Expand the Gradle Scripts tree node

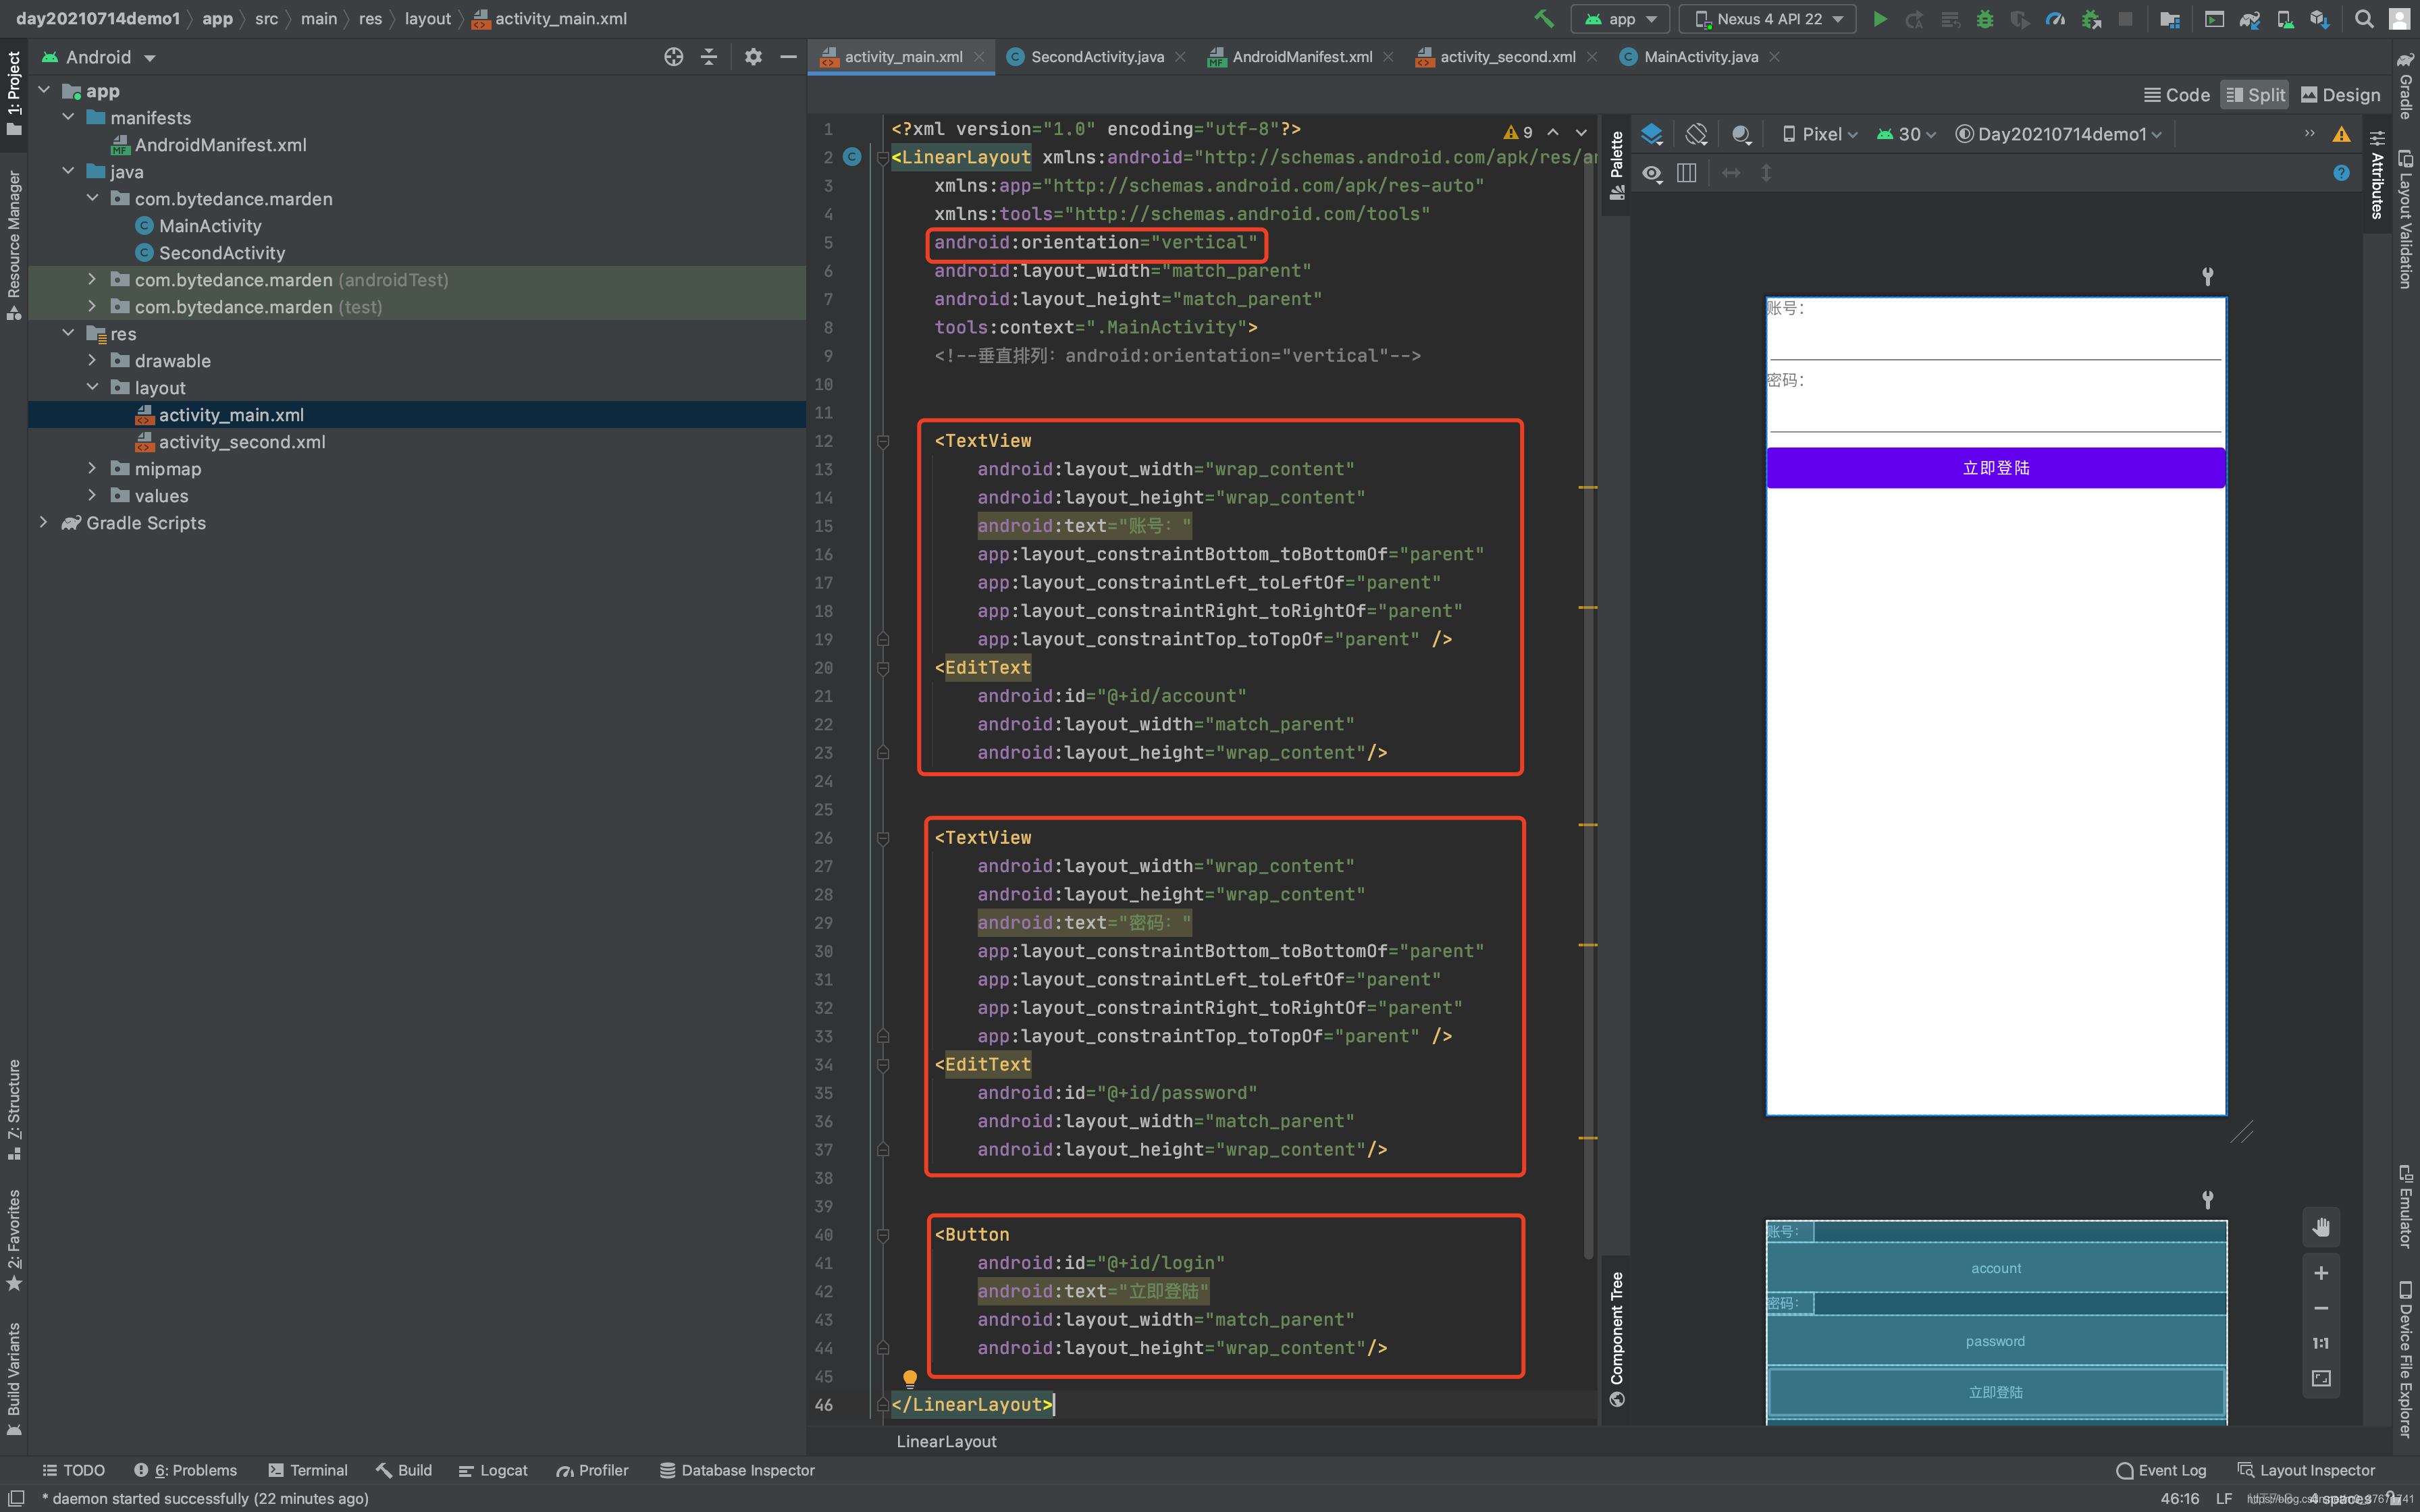coord(43,523)
